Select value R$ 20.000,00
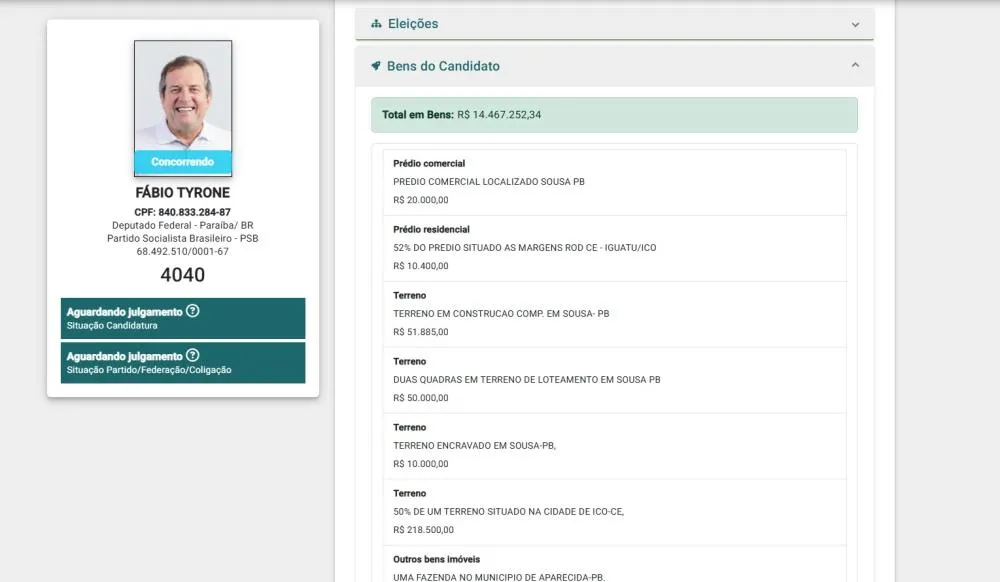 pos(421,200)
